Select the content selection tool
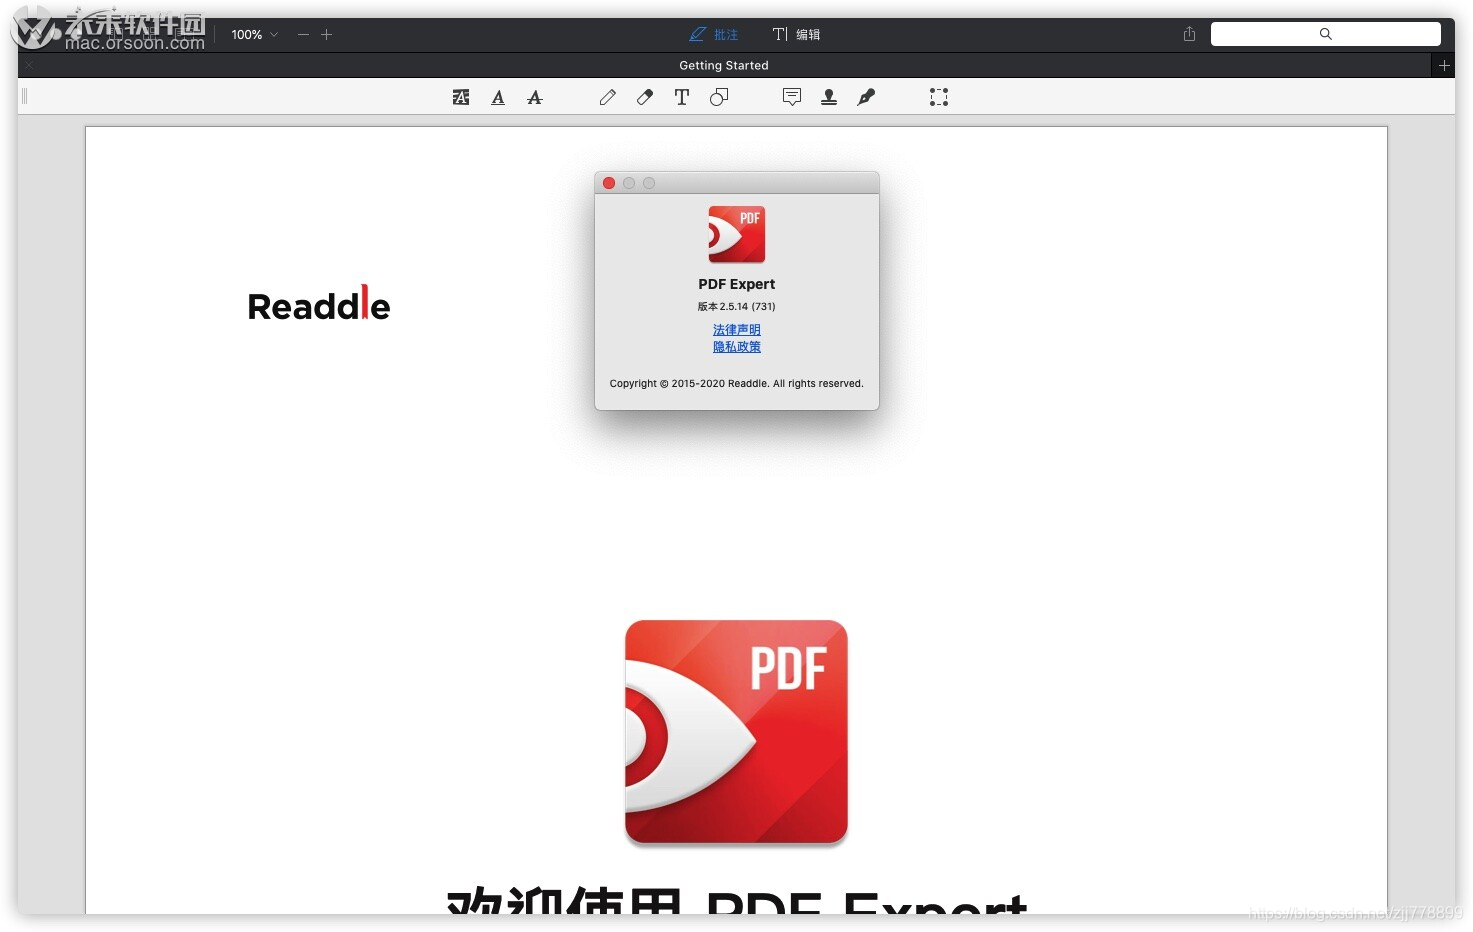Image resolution: width=1473 pixels, height=932 pixels. [x=939, y=97]
